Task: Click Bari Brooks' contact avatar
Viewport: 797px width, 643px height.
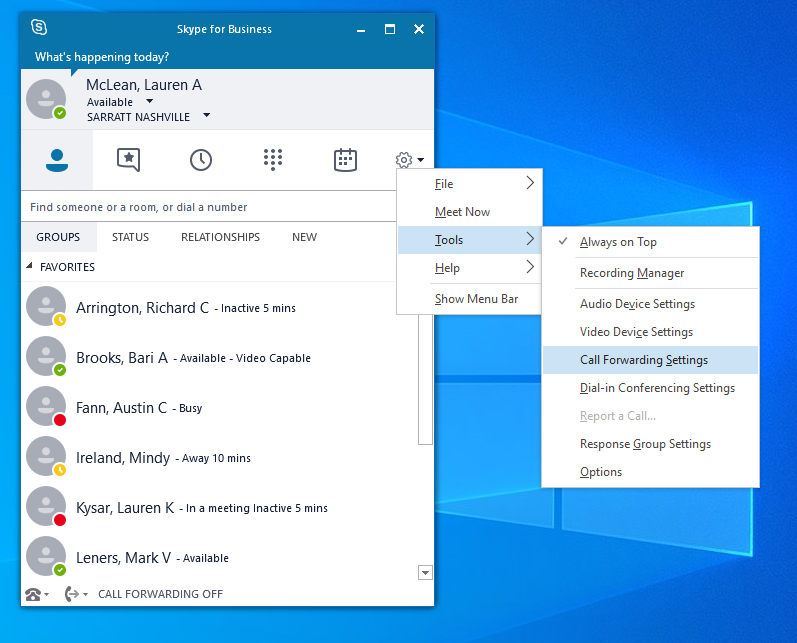Action: 46,357
